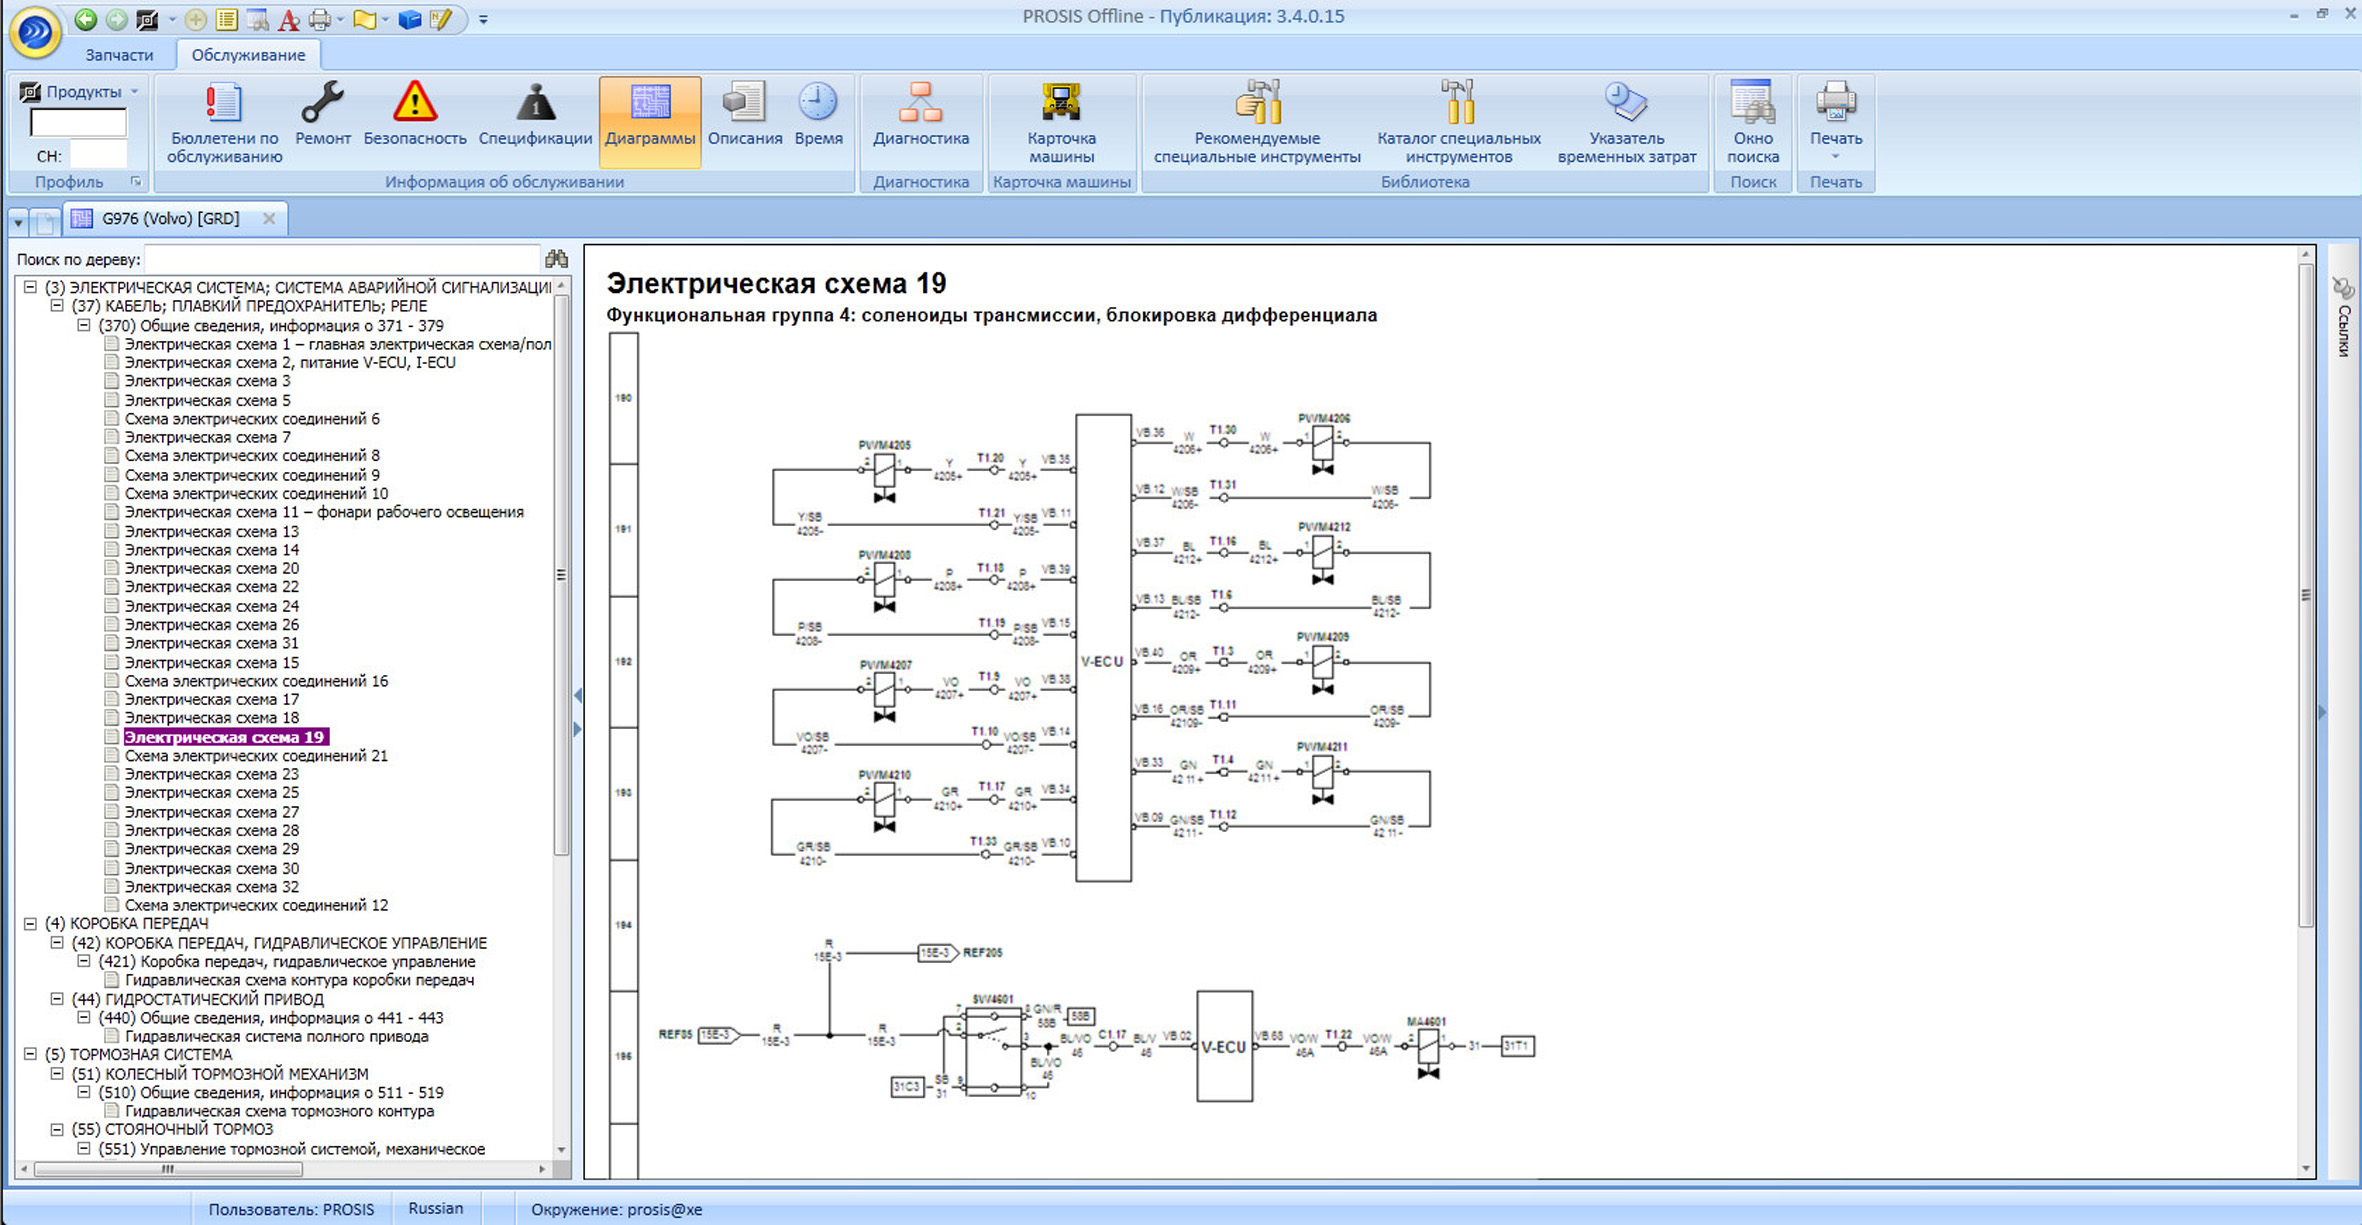Collapse the (37) КАБЕЛЬ; ПЛАВКИЙ ПРЕДОХРАНИТЕЛЬ; РЕЛЕ node
This screenshot has height=1225, width=2362.
[58, 306]
